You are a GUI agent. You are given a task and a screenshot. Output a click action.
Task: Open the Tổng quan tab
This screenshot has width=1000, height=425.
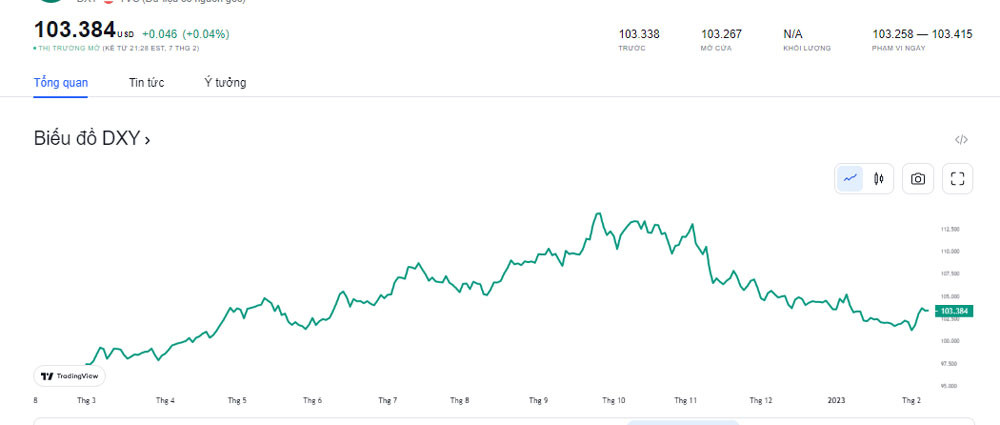[60, 82]
